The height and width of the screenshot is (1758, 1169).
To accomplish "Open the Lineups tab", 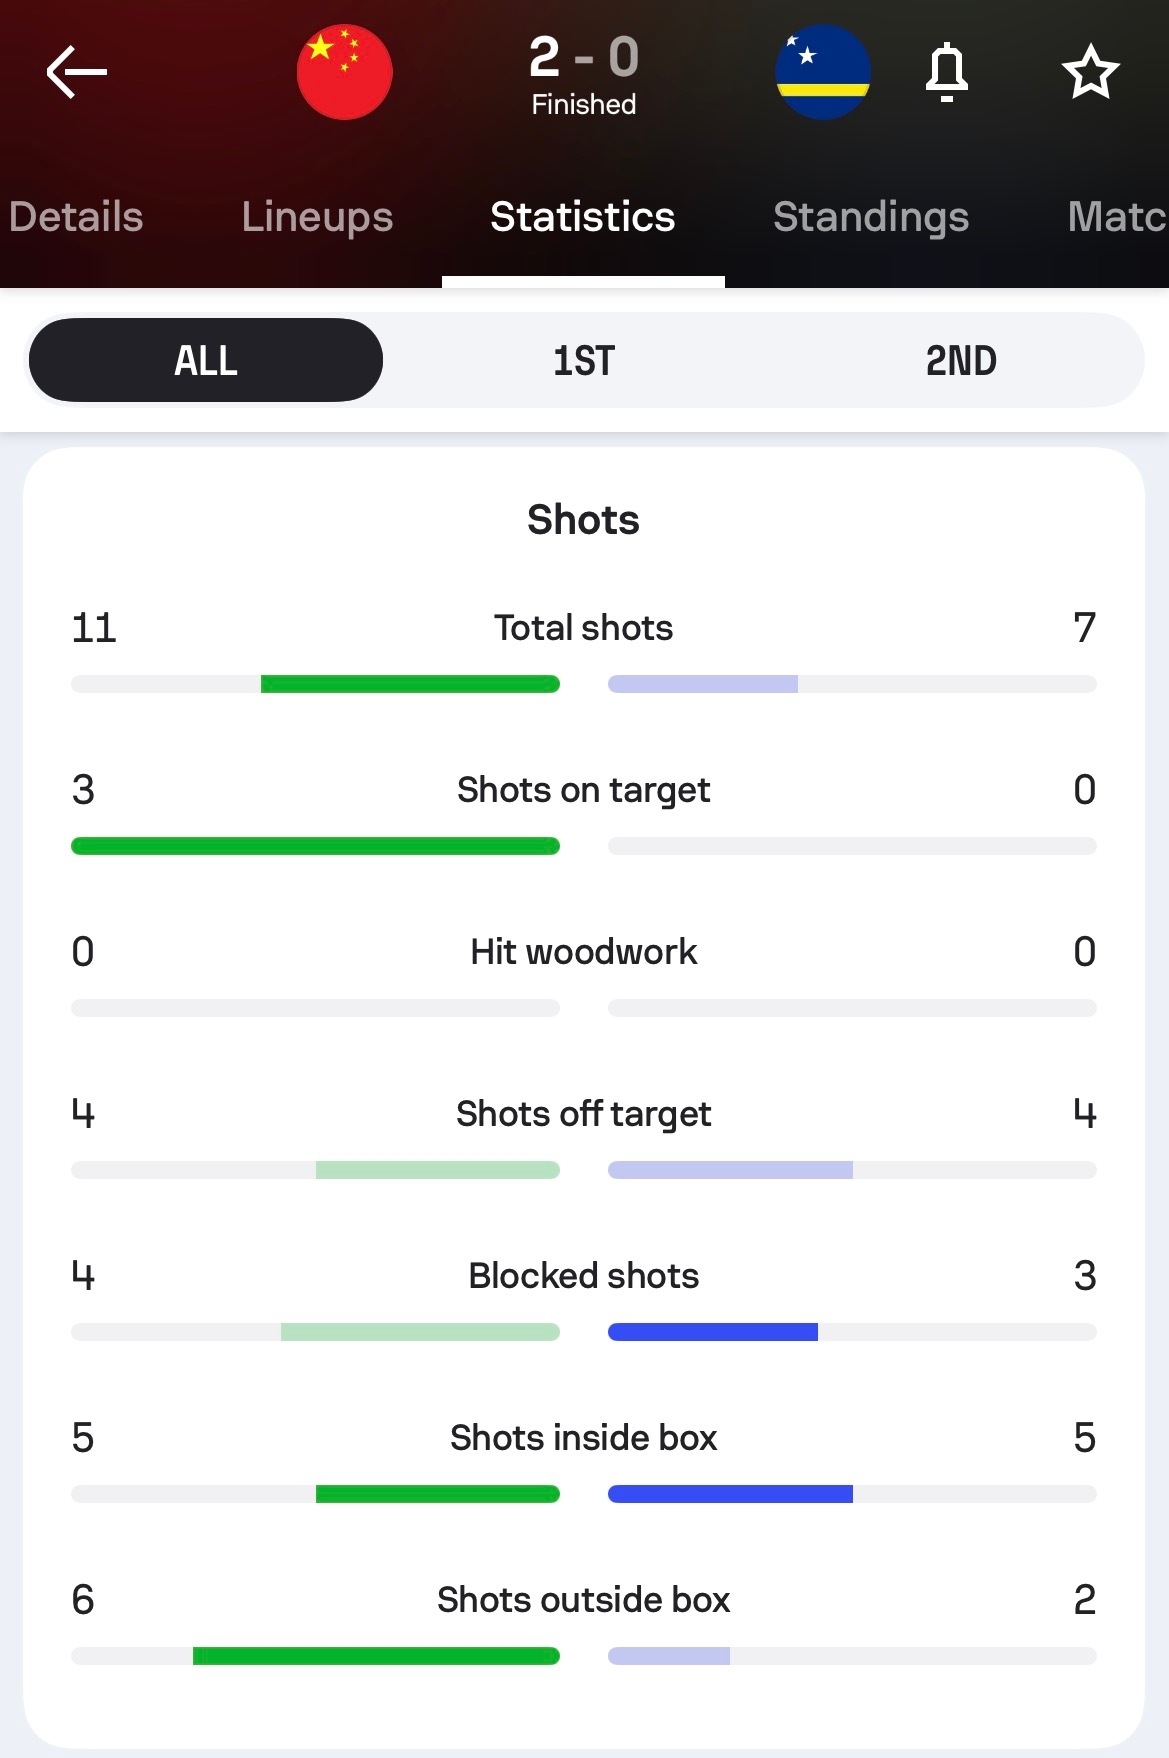I will click(x=316, y=216).
